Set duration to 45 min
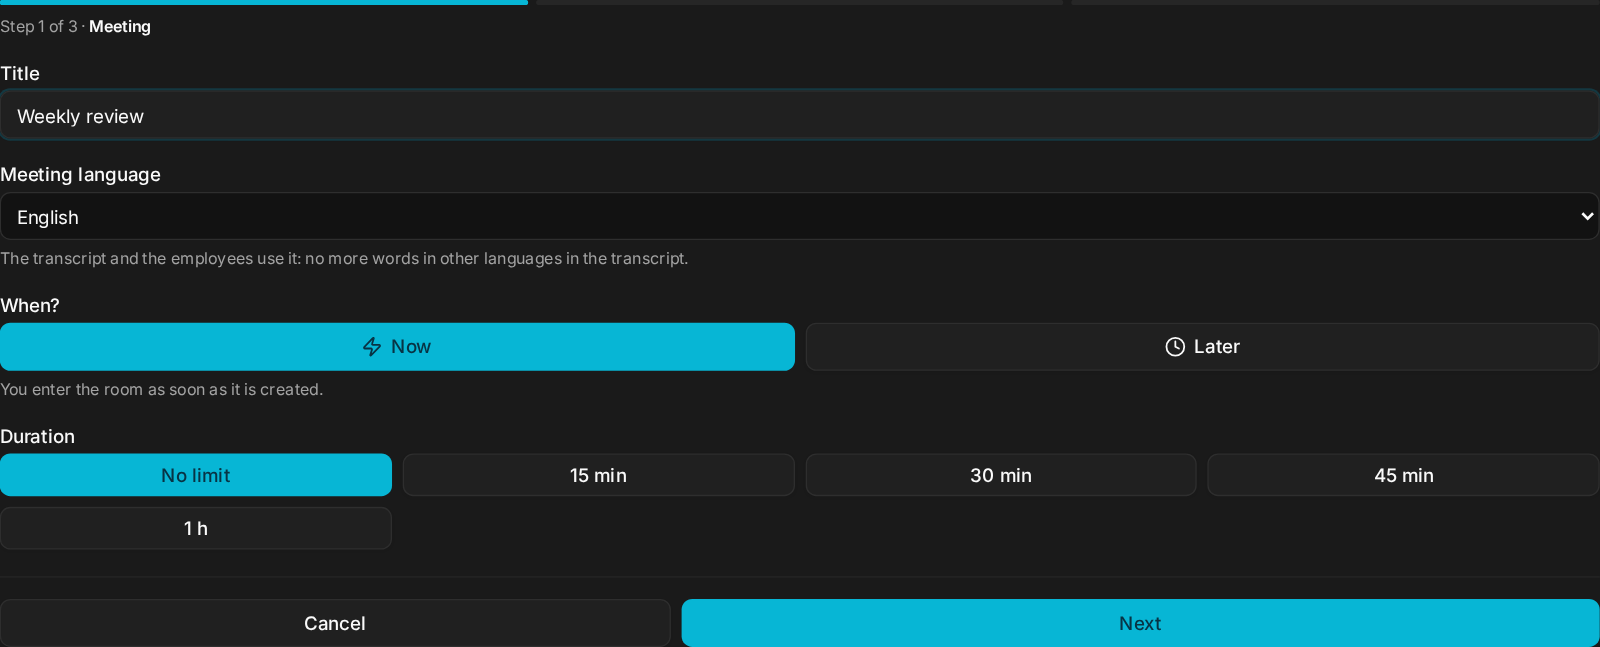 [x=1404, y=475]
